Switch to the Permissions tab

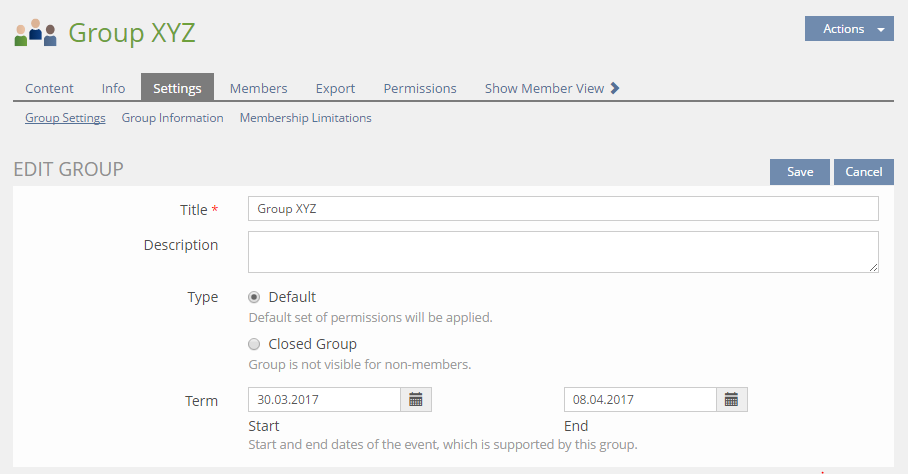[x=420, y=88]
